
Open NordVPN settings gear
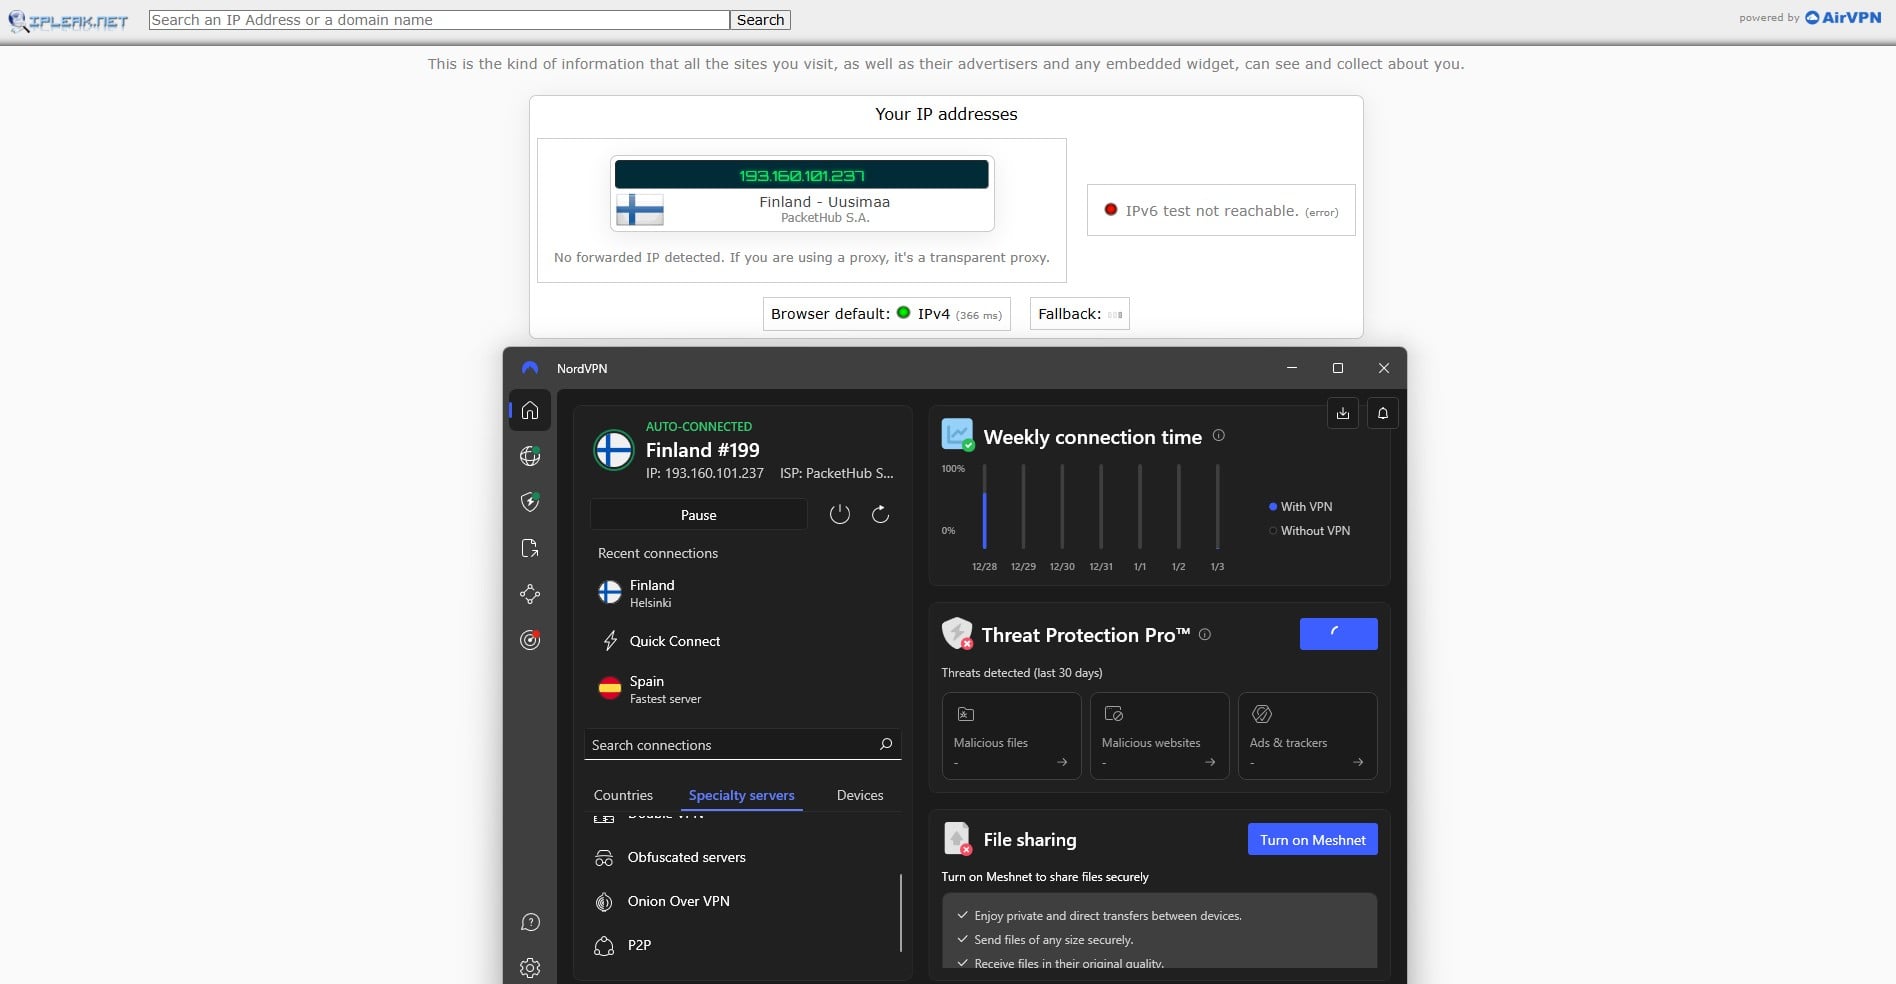pos(530,967)
